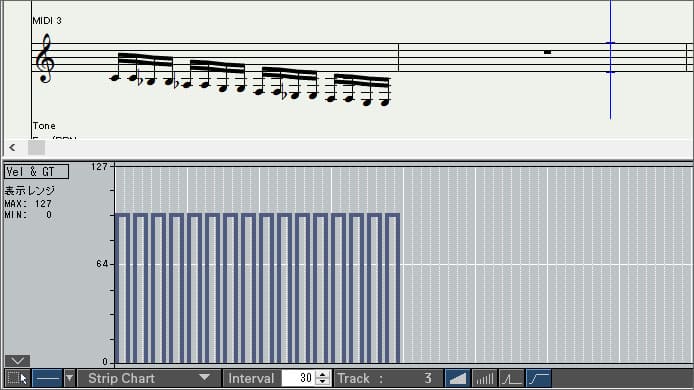Click the blue playback position cursor

click(610, 60)
